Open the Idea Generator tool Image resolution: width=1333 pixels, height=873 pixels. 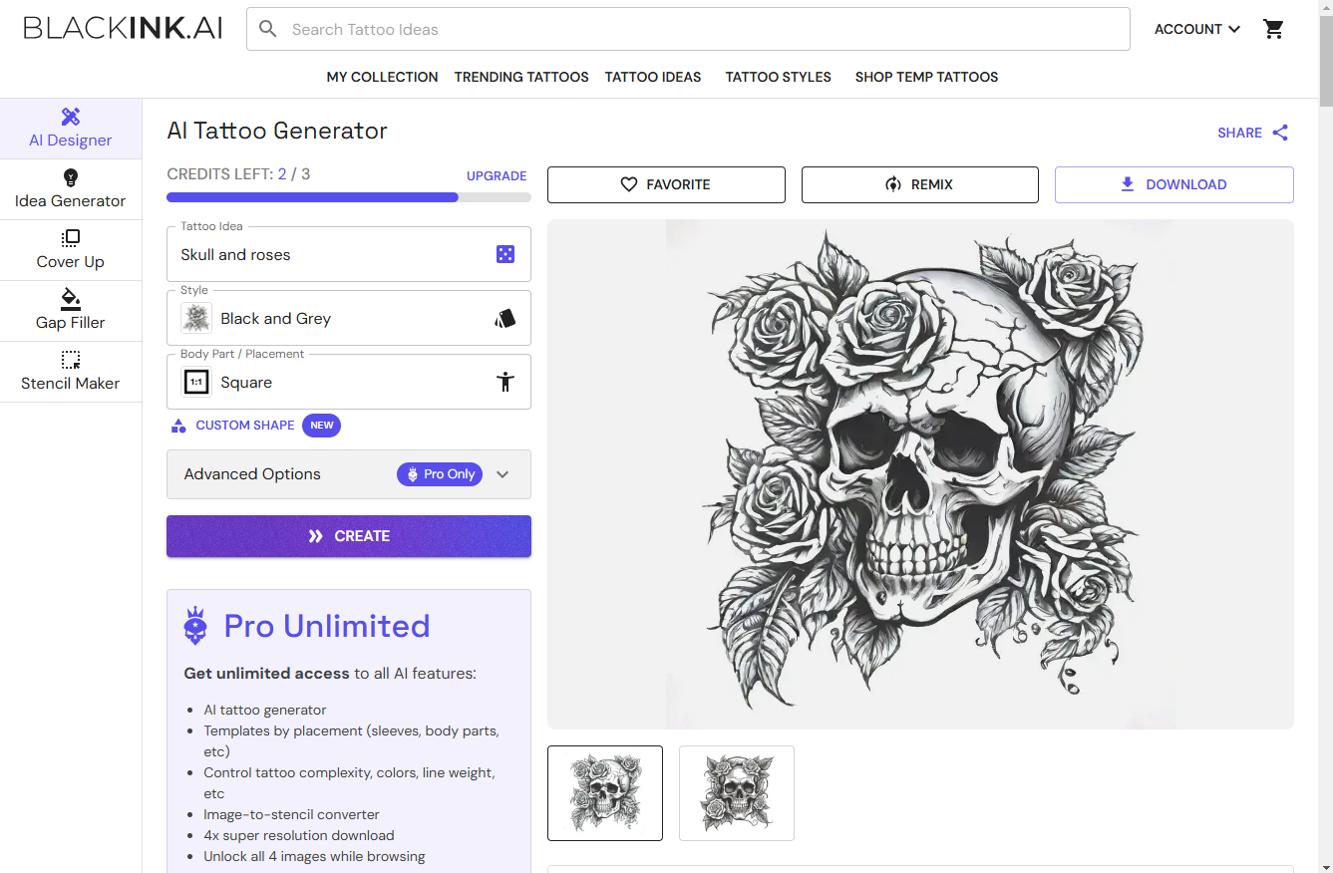tap(70, 188)
